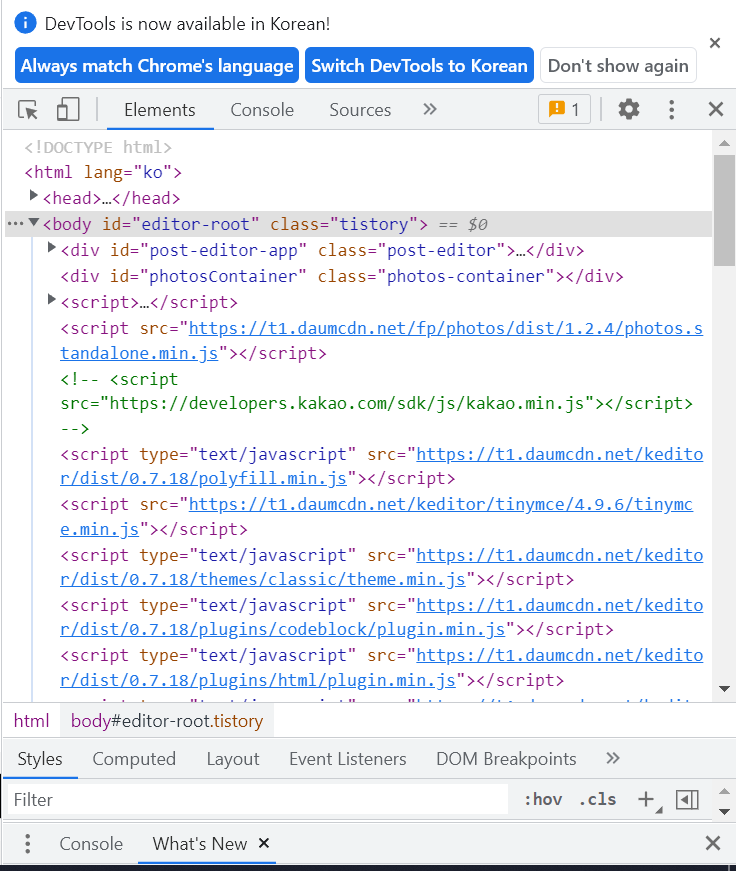Image resolution: width=736 pixels, height=871 pixels.
Task: Open the Layout tab
Action: [233, 759]
